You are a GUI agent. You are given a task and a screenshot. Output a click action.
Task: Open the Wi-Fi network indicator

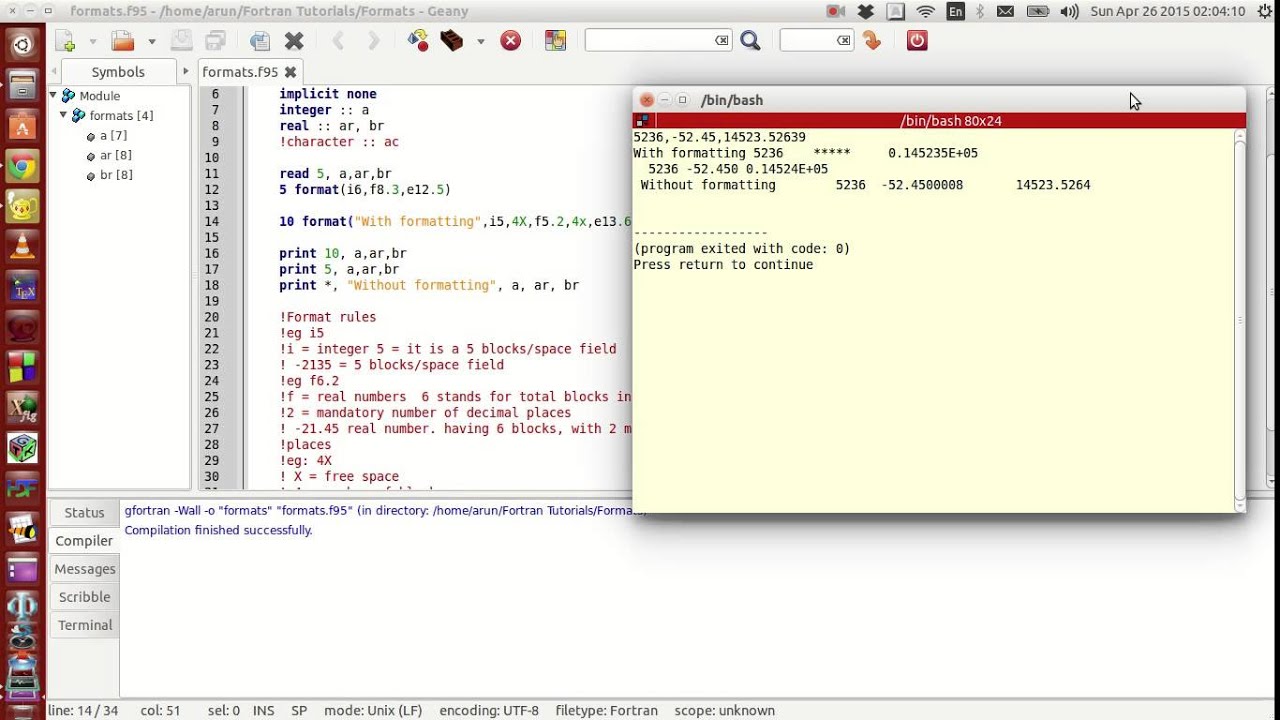click(926, 11)
